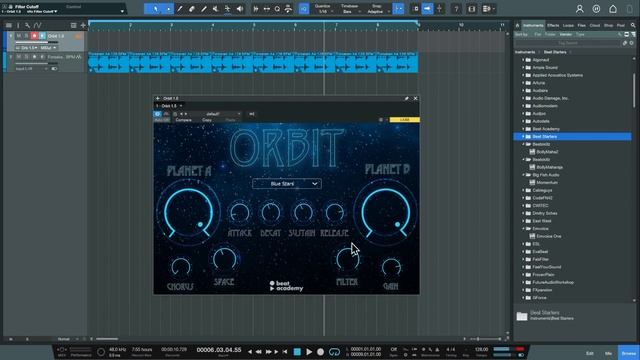The image size is (640, 360).
Task: Open the Timebase Bars dropdown
Action: click(349, 9)
